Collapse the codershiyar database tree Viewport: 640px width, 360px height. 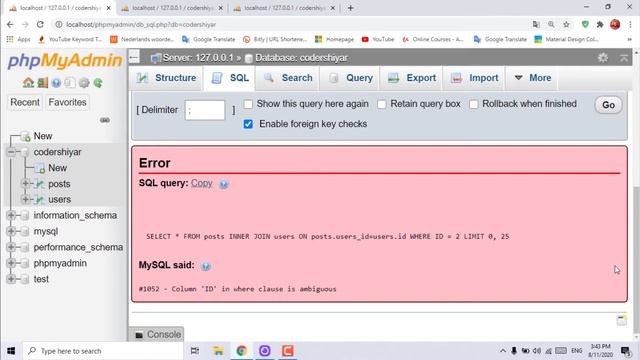point(11,152)
